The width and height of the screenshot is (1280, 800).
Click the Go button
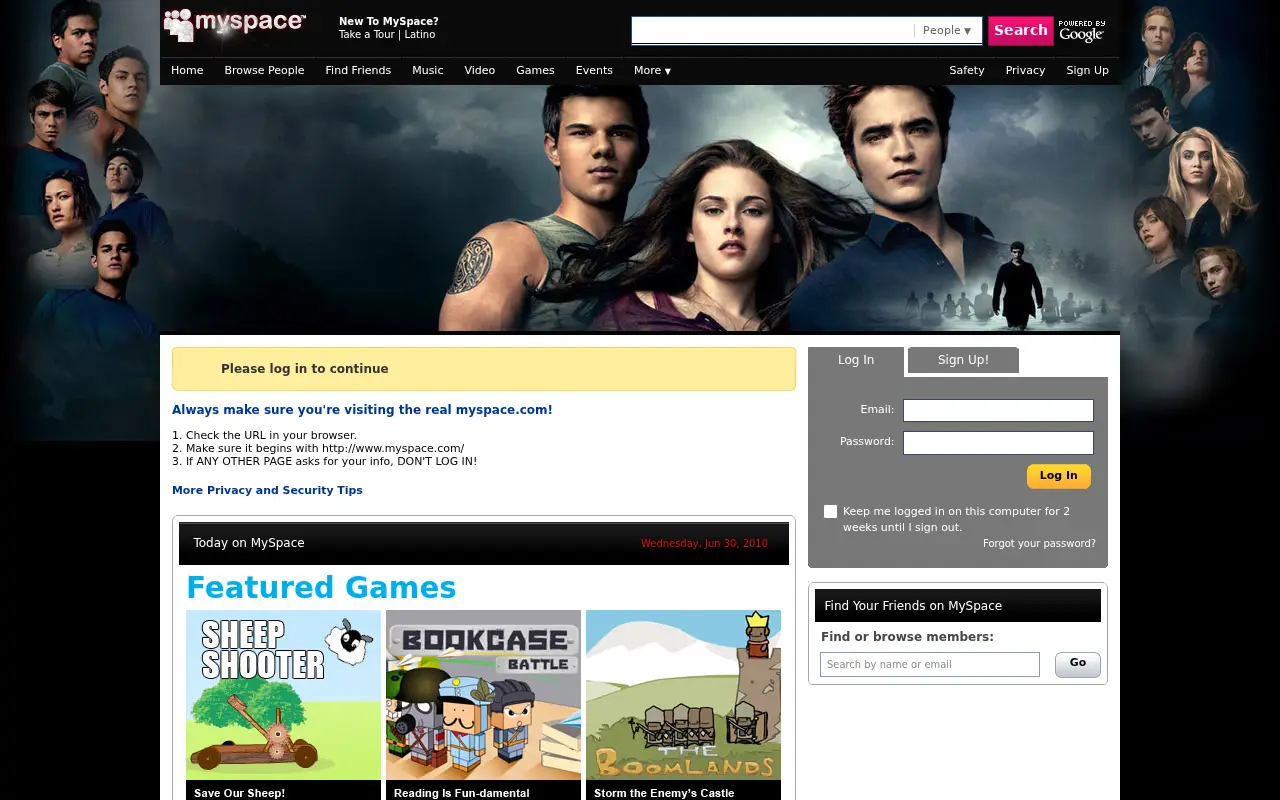pyautogui.click(x=1078, y=664)
